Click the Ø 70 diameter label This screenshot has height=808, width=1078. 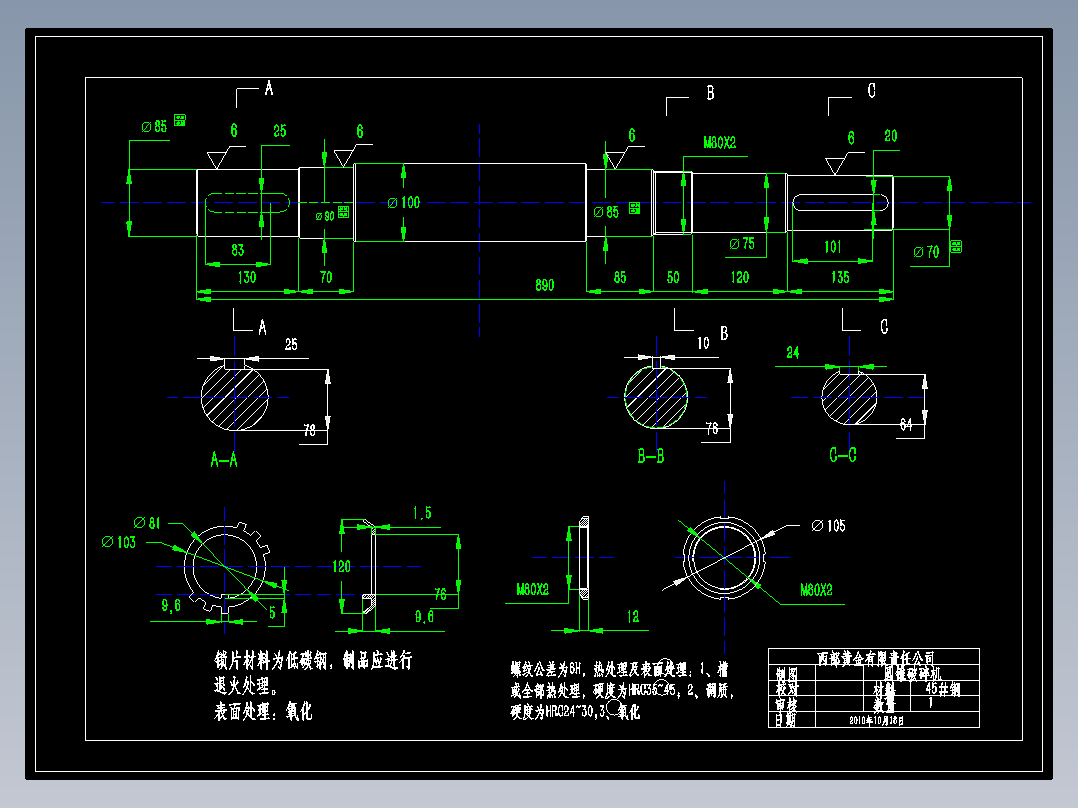pyautogui.click(x=926, y=252)
